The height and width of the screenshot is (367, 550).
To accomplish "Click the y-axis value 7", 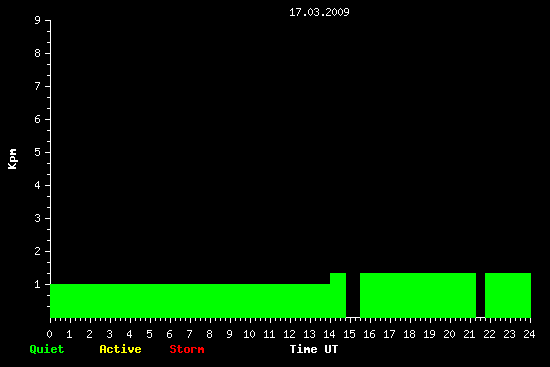I will click(x=38, y=86).
